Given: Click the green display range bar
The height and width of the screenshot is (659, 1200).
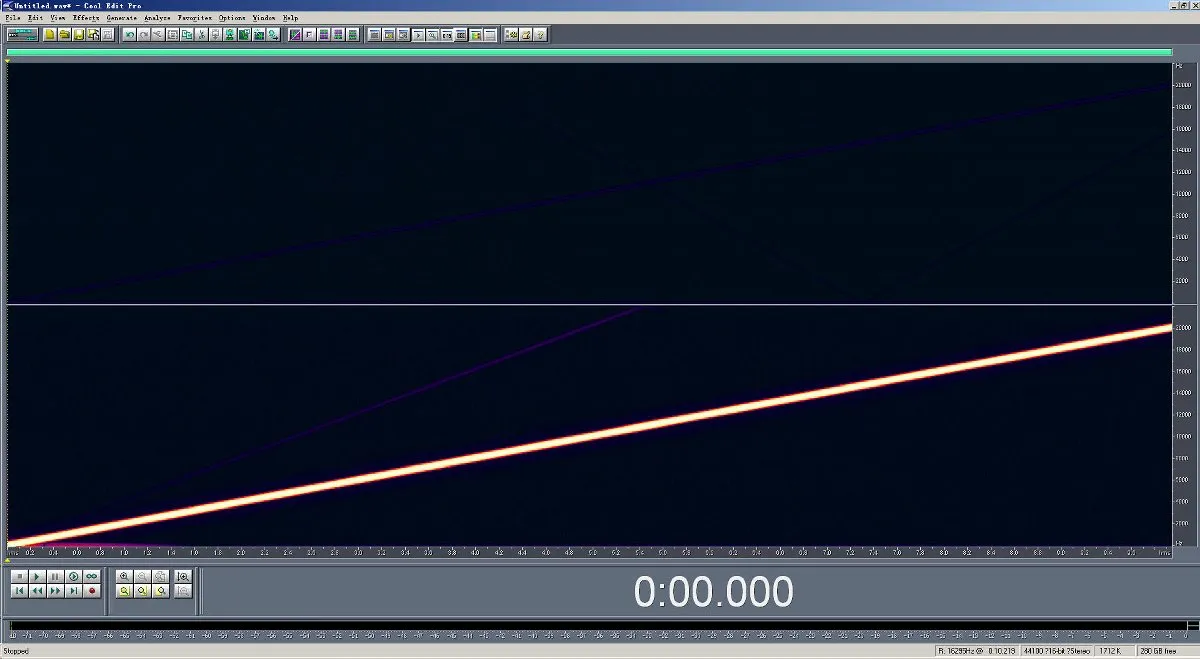Looking at the screenshot, I should click(589, 52).
